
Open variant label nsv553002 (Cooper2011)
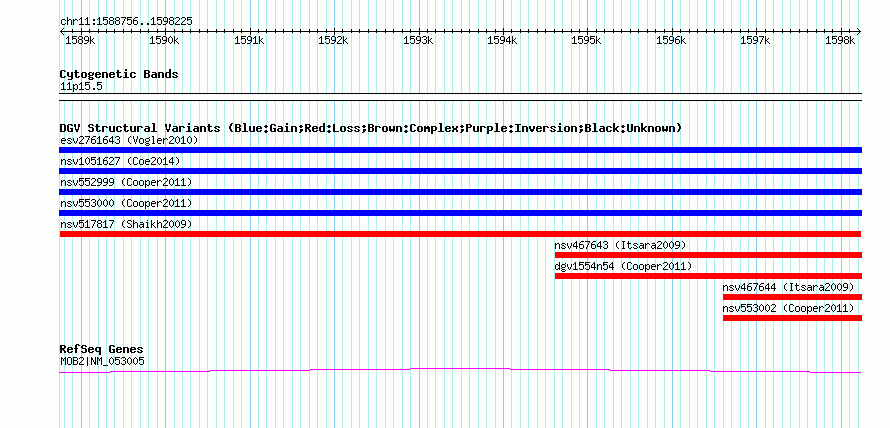click(788, 308)
